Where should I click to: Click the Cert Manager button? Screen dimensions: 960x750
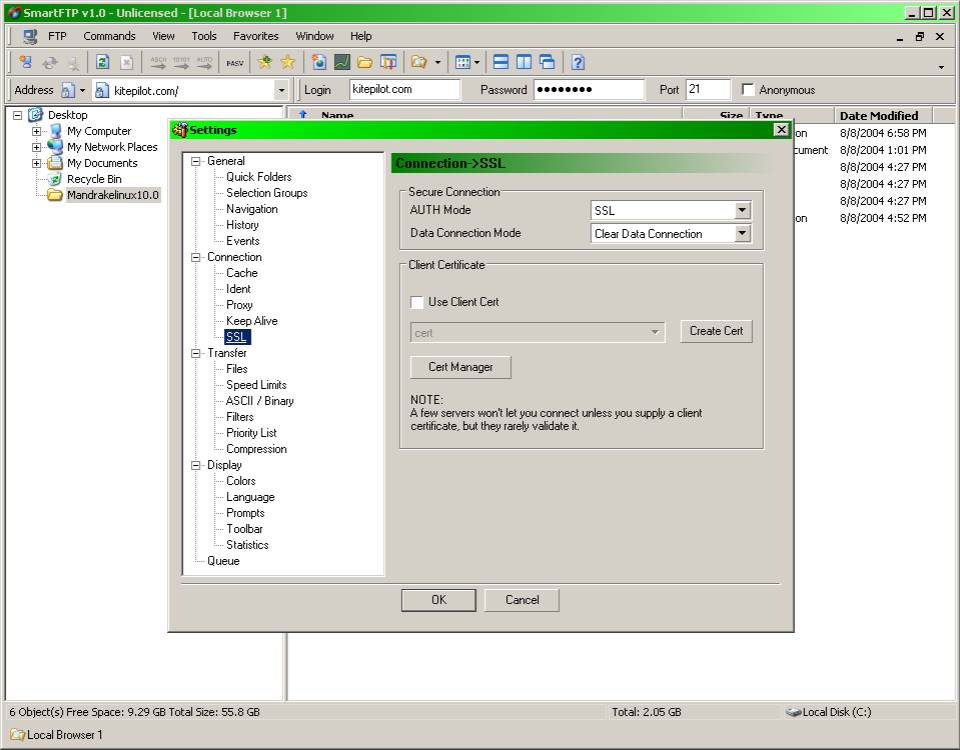pos(460,367)
